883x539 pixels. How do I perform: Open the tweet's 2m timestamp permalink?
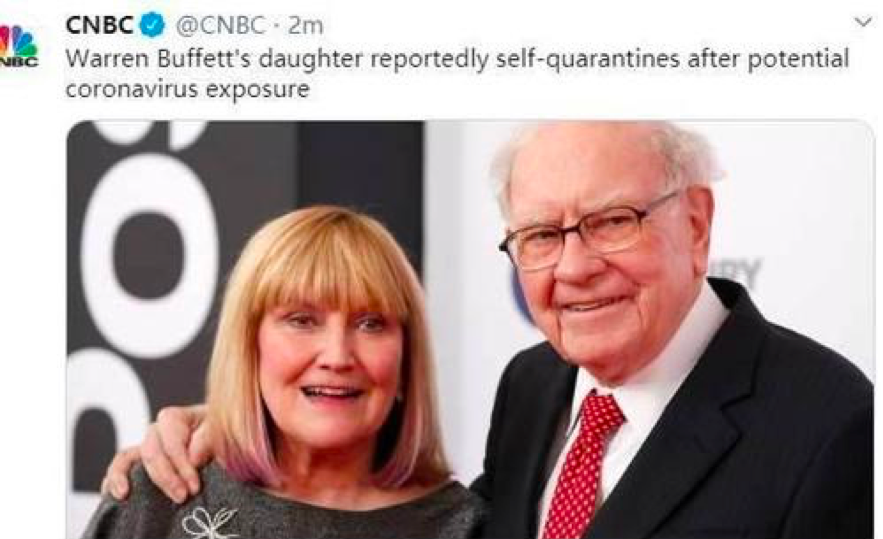306,25
